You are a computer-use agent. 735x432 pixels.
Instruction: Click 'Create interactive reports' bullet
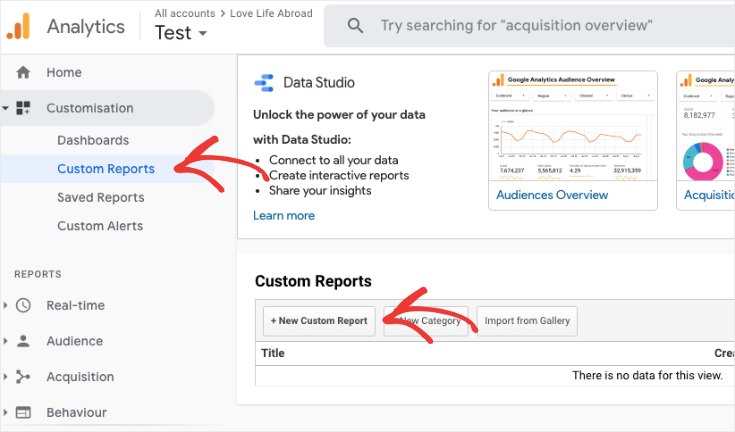point(339,175)
